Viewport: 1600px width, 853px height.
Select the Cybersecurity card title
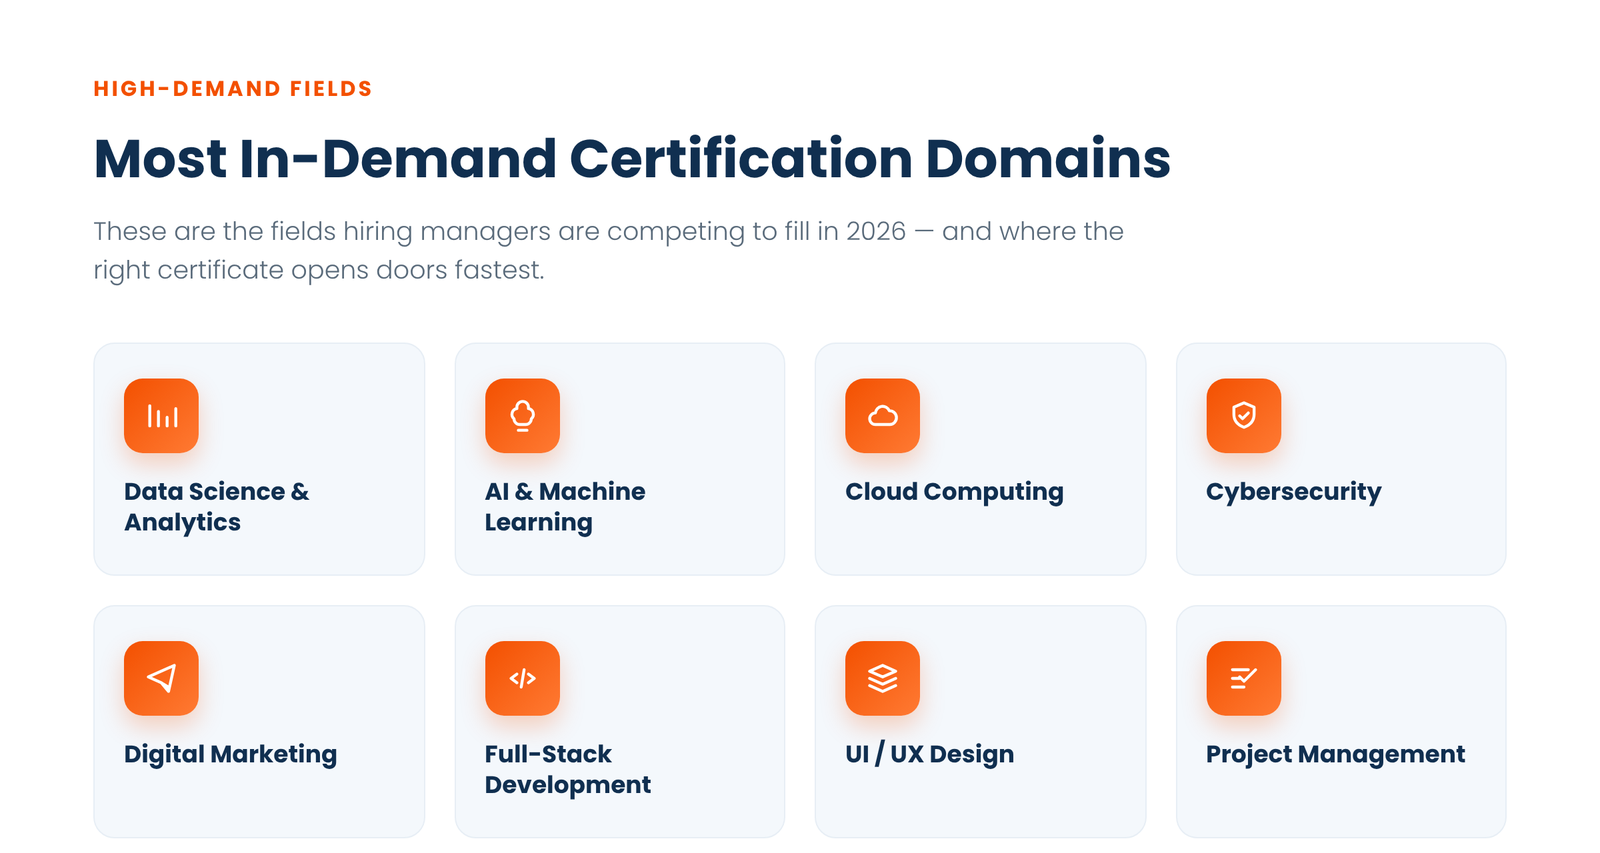[1293, 492]
